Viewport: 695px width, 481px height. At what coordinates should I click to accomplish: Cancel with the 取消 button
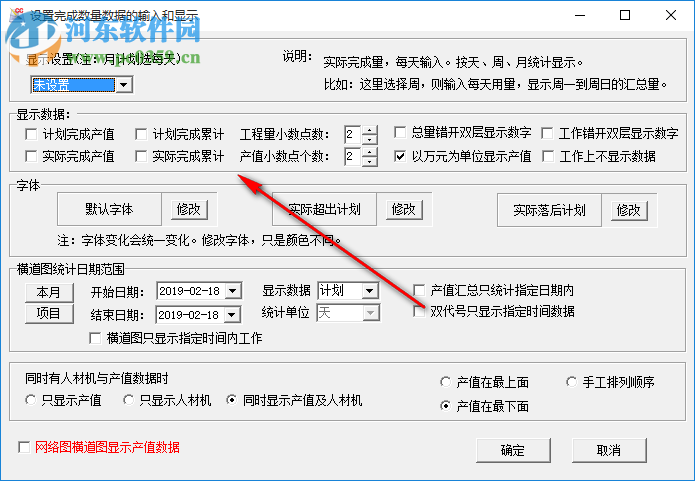pyautogui.click(x=609, y=450)
